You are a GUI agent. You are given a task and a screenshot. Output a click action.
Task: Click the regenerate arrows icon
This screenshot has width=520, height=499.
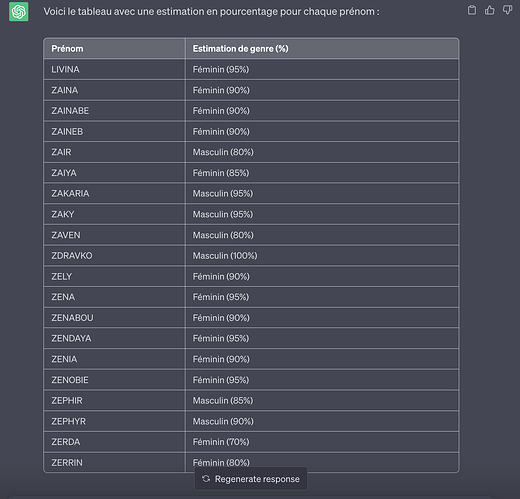click(206, 479)
